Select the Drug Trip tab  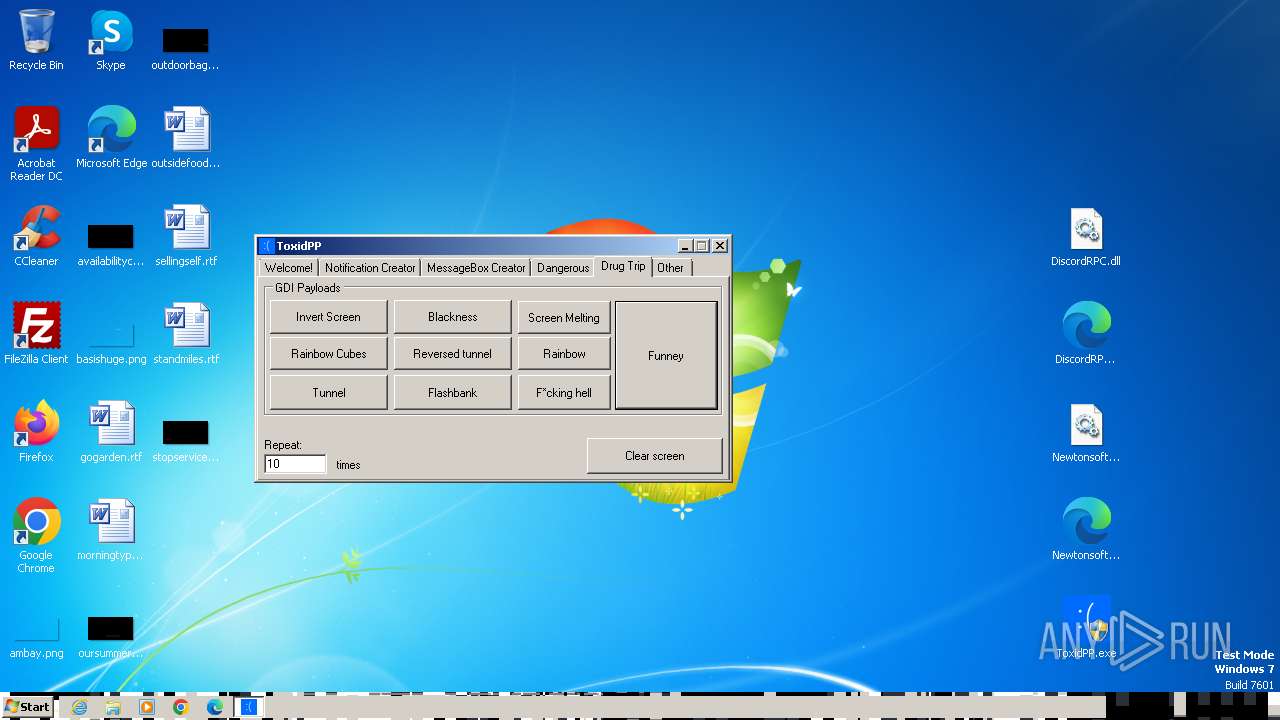click(x=623, y=266)
